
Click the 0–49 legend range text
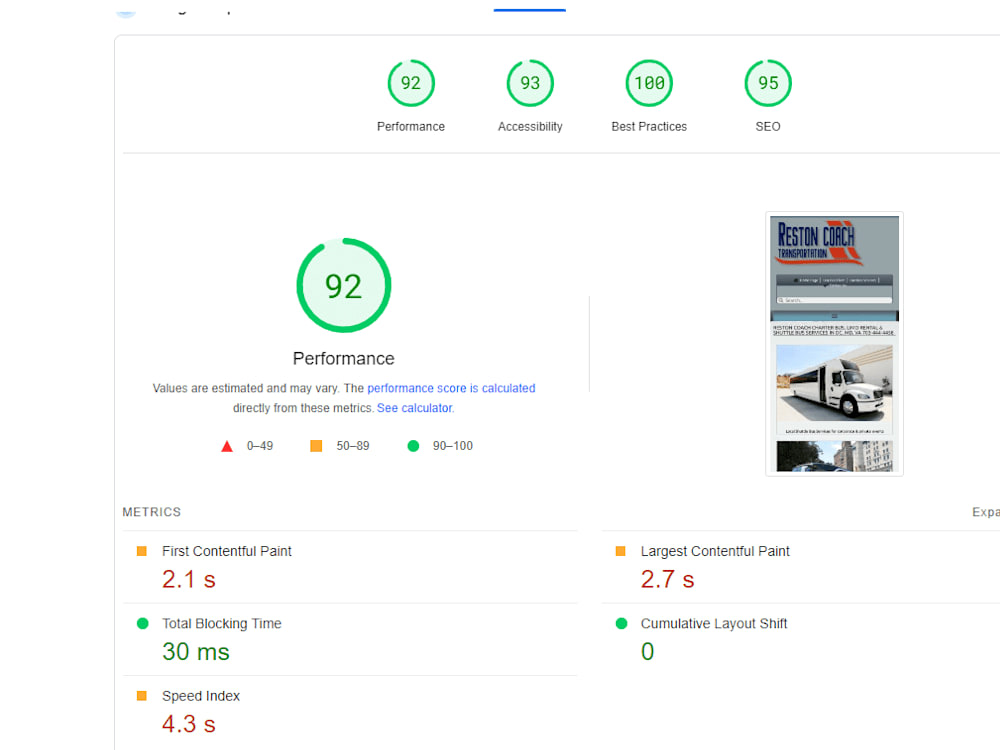tap(260, 446)
